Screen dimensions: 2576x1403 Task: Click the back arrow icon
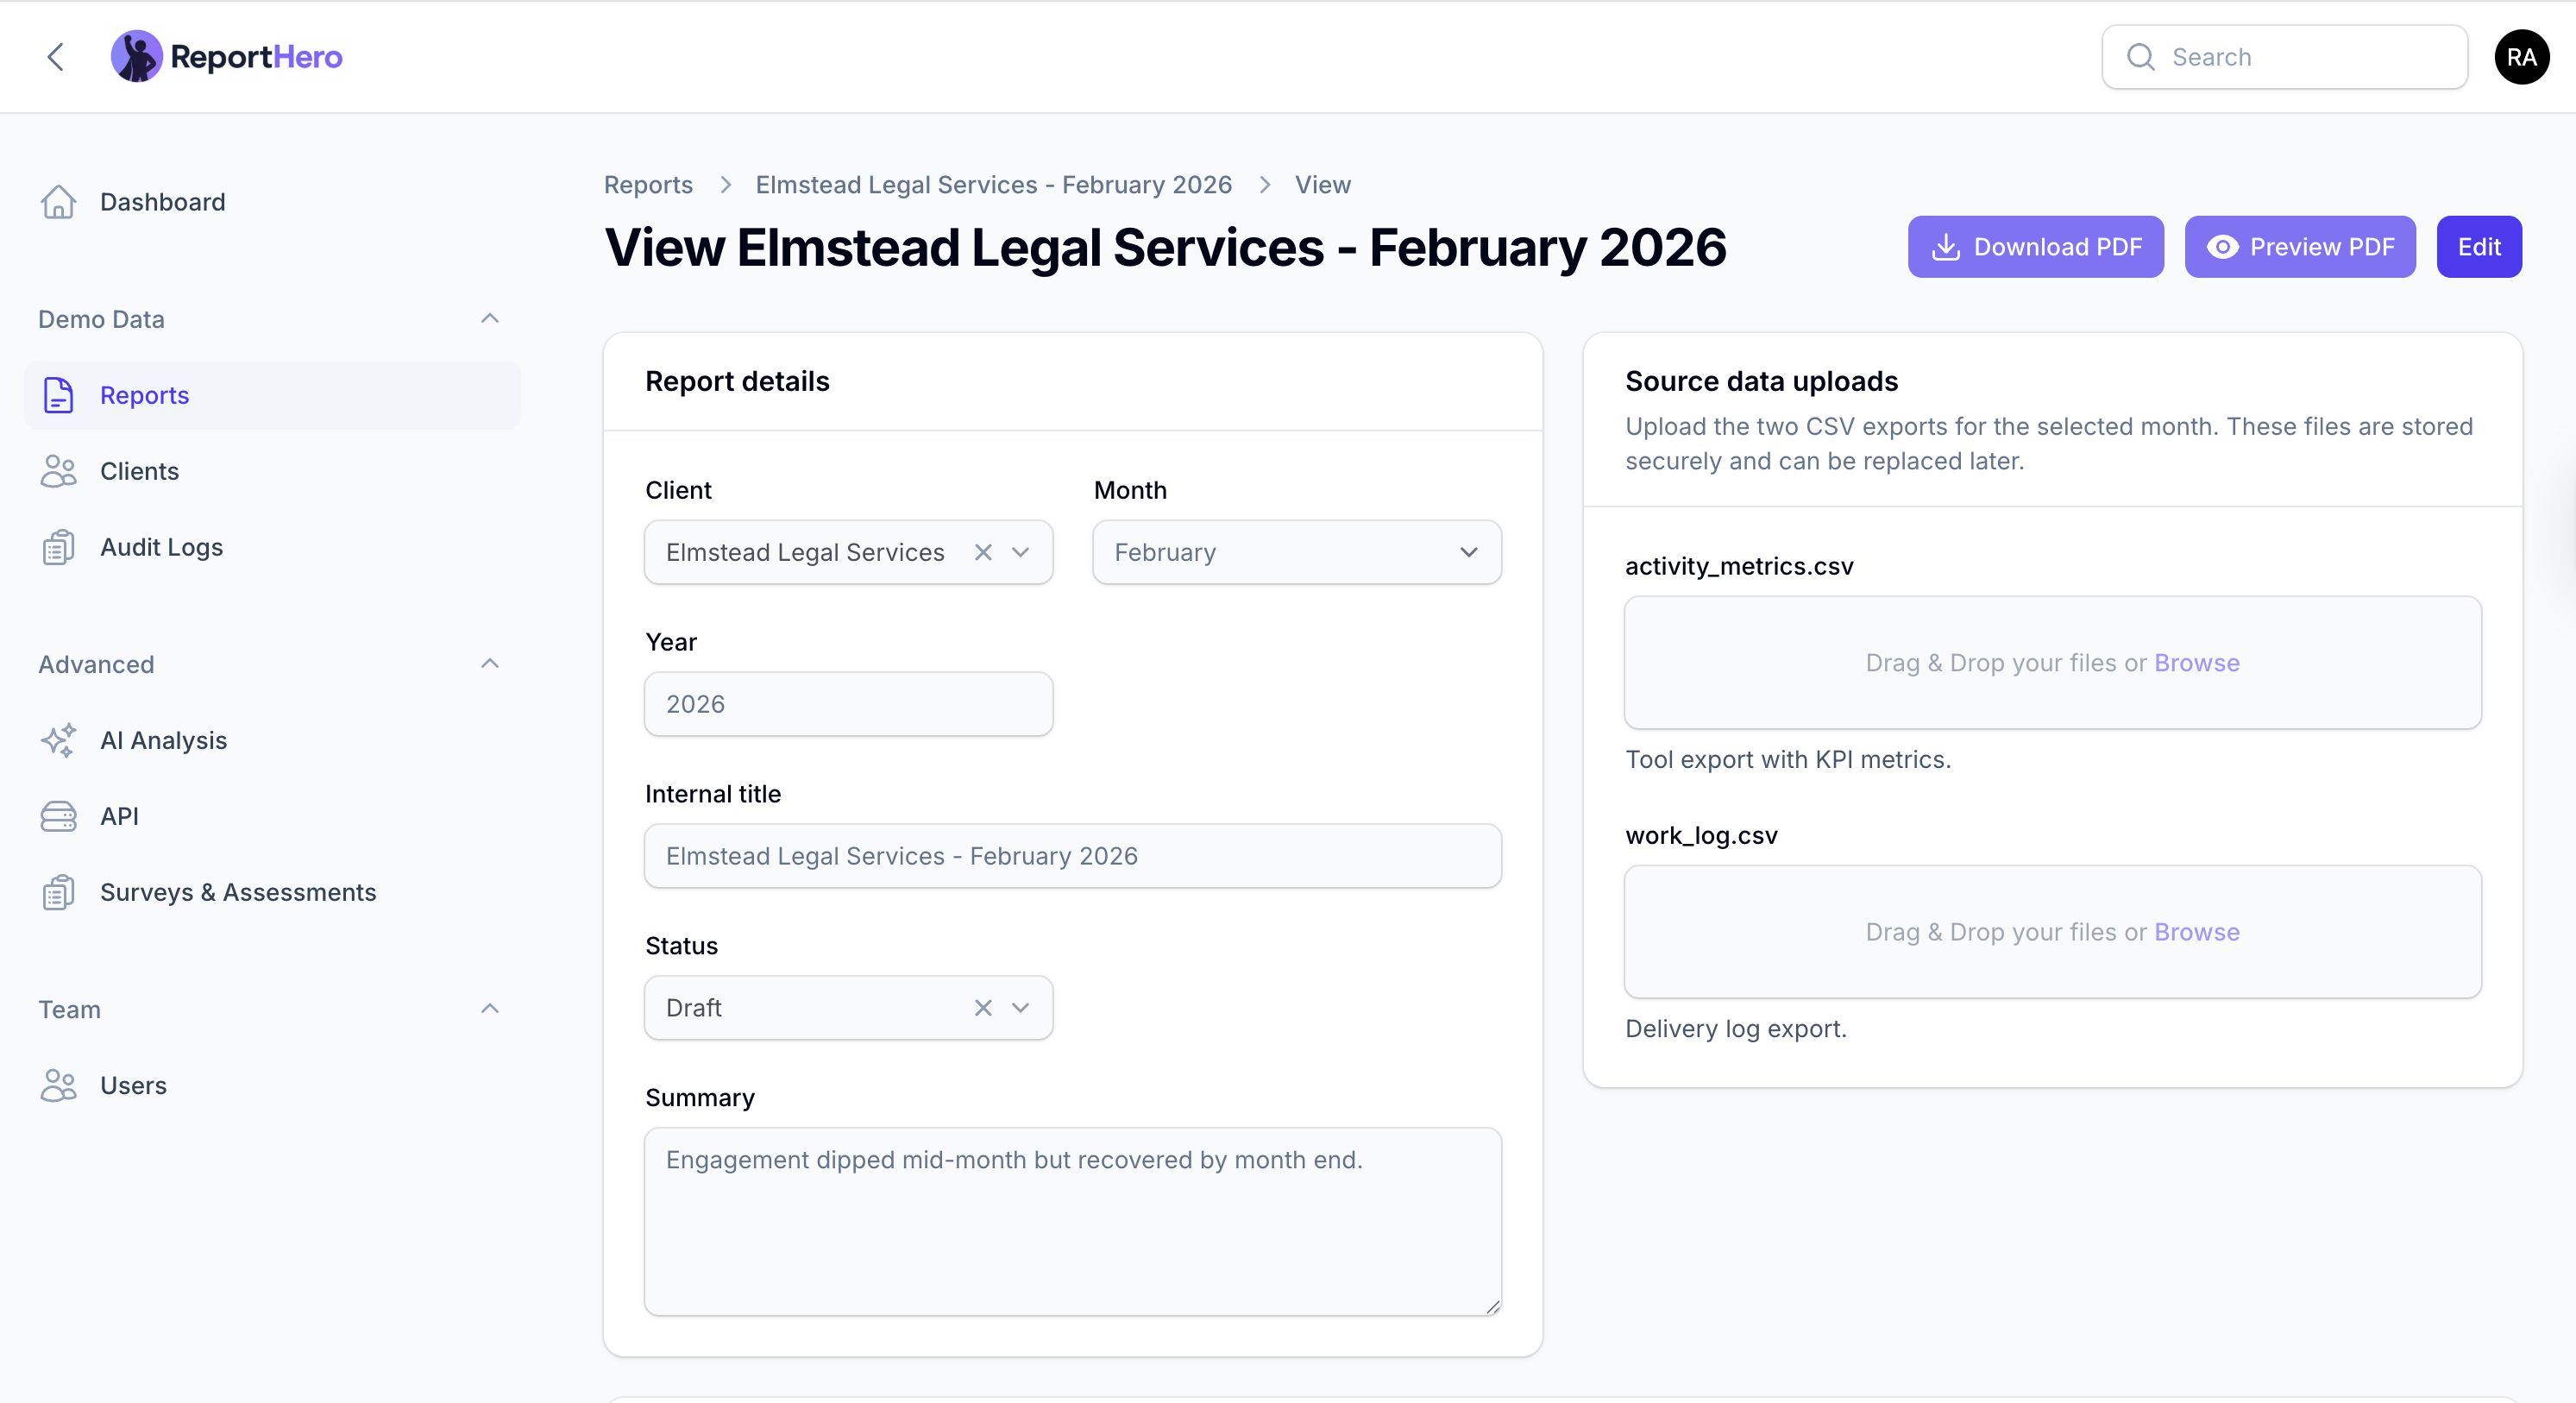[56, 57]
